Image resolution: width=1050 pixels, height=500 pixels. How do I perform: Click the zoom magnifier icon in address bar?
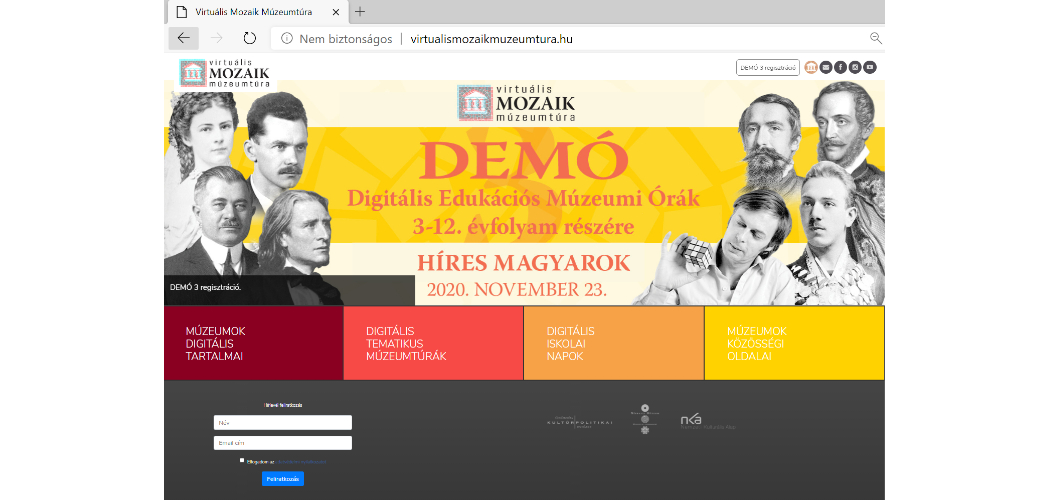(875, 38)
